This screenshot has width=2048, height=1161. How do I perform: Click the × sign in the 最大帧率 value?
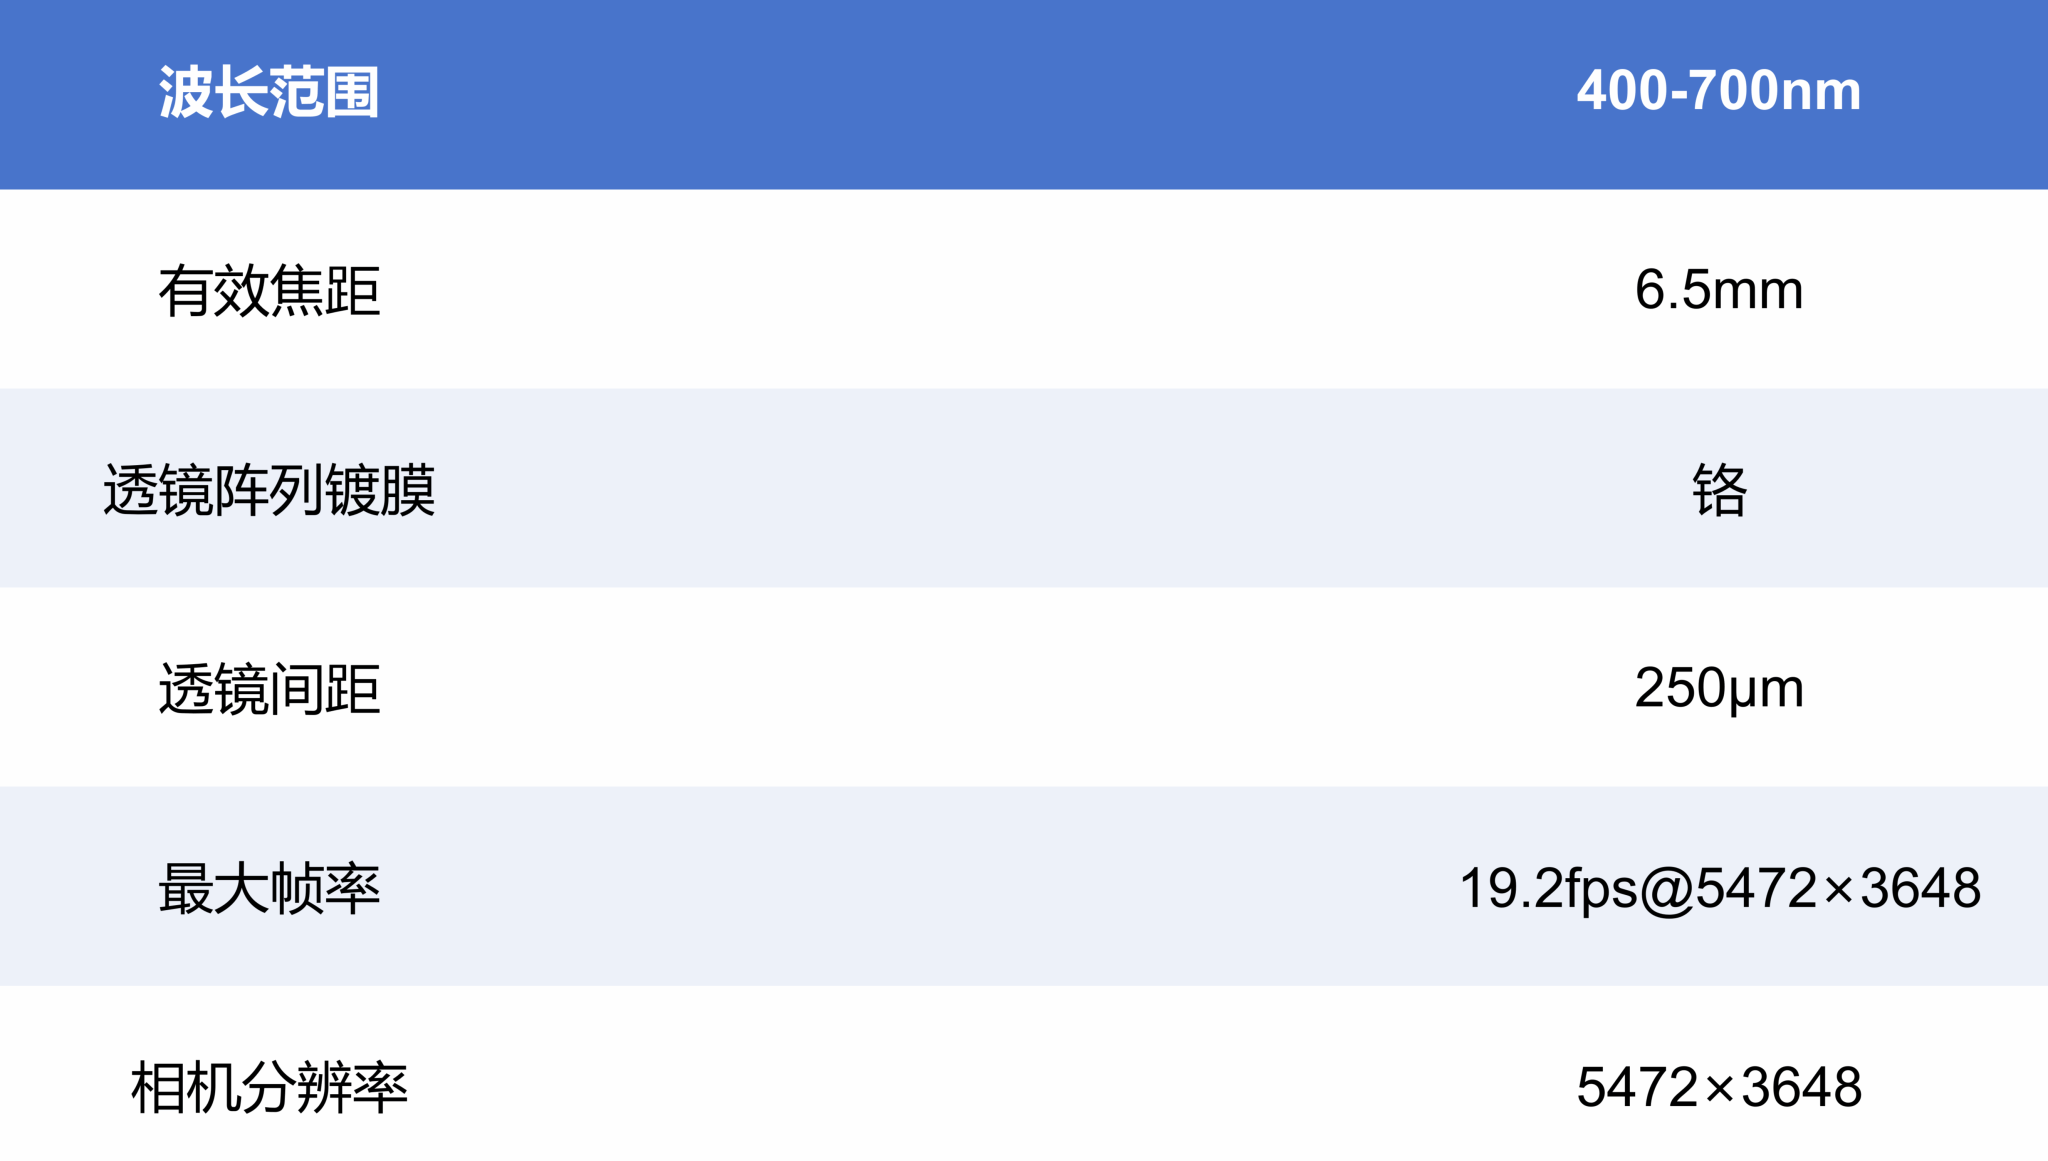pos(1838,889)
